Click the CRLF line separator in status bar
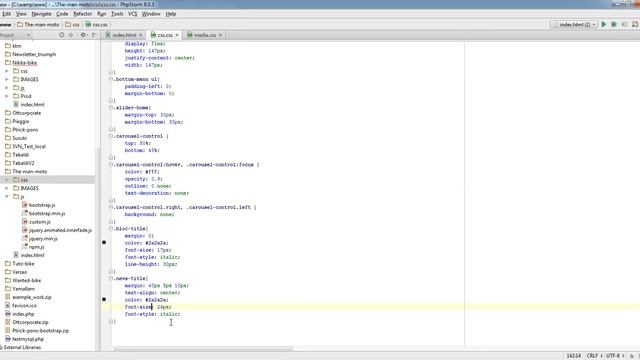640x360 pixels. (x=594, y=356)
